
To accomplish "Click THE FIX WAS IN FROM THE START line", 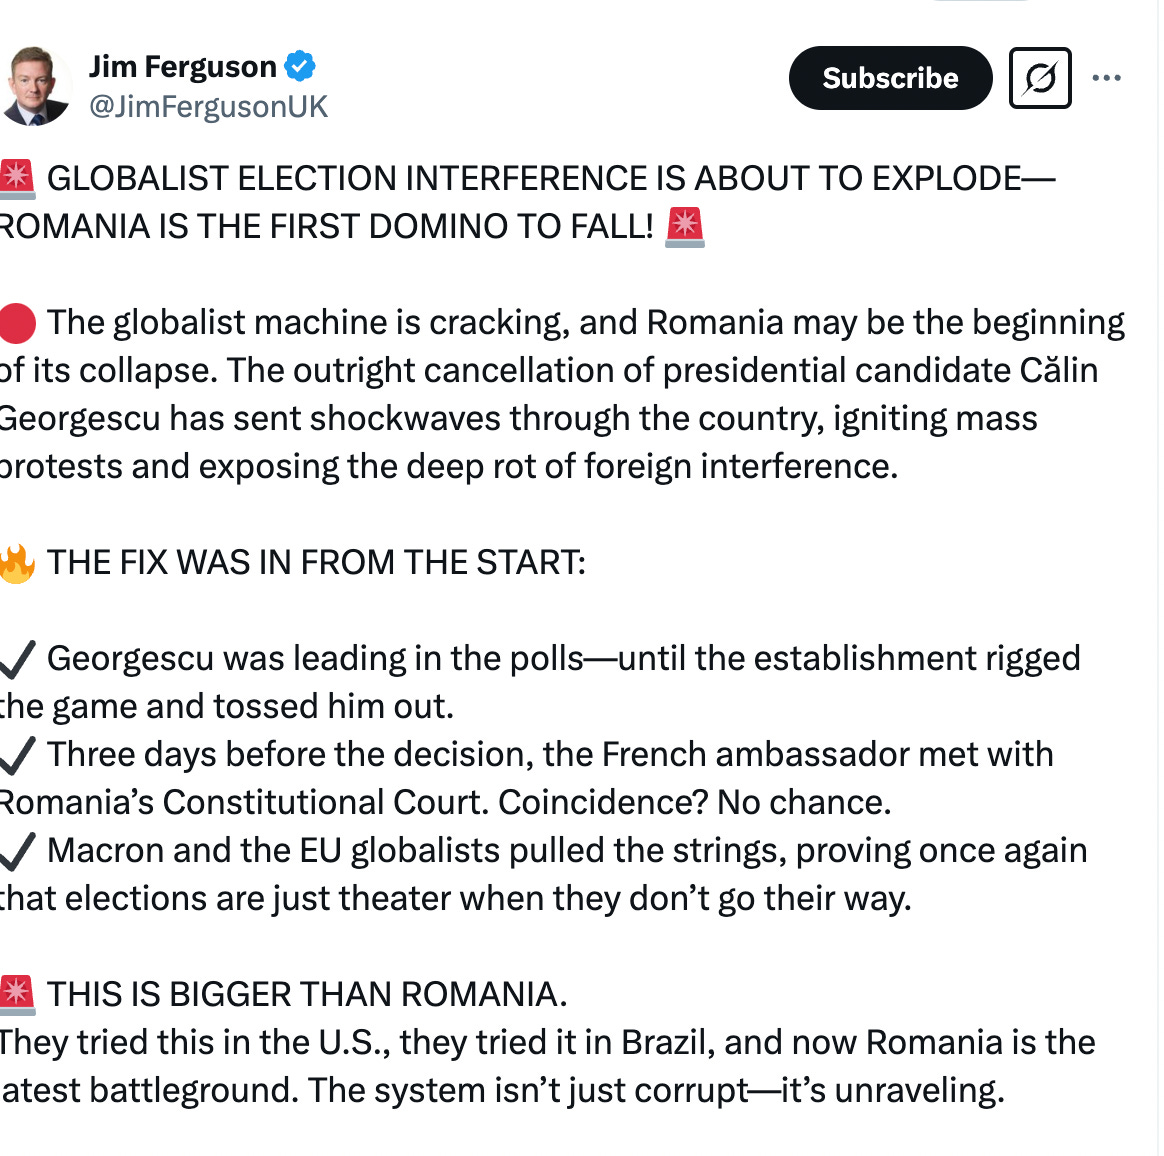I will point(316,563).
